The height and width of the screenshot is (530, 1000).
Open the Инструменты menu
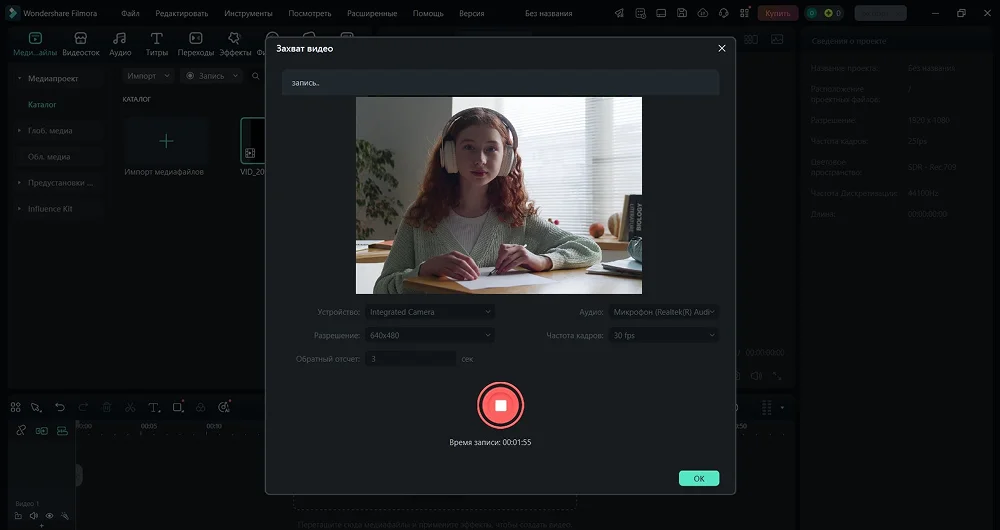[248, 14]
